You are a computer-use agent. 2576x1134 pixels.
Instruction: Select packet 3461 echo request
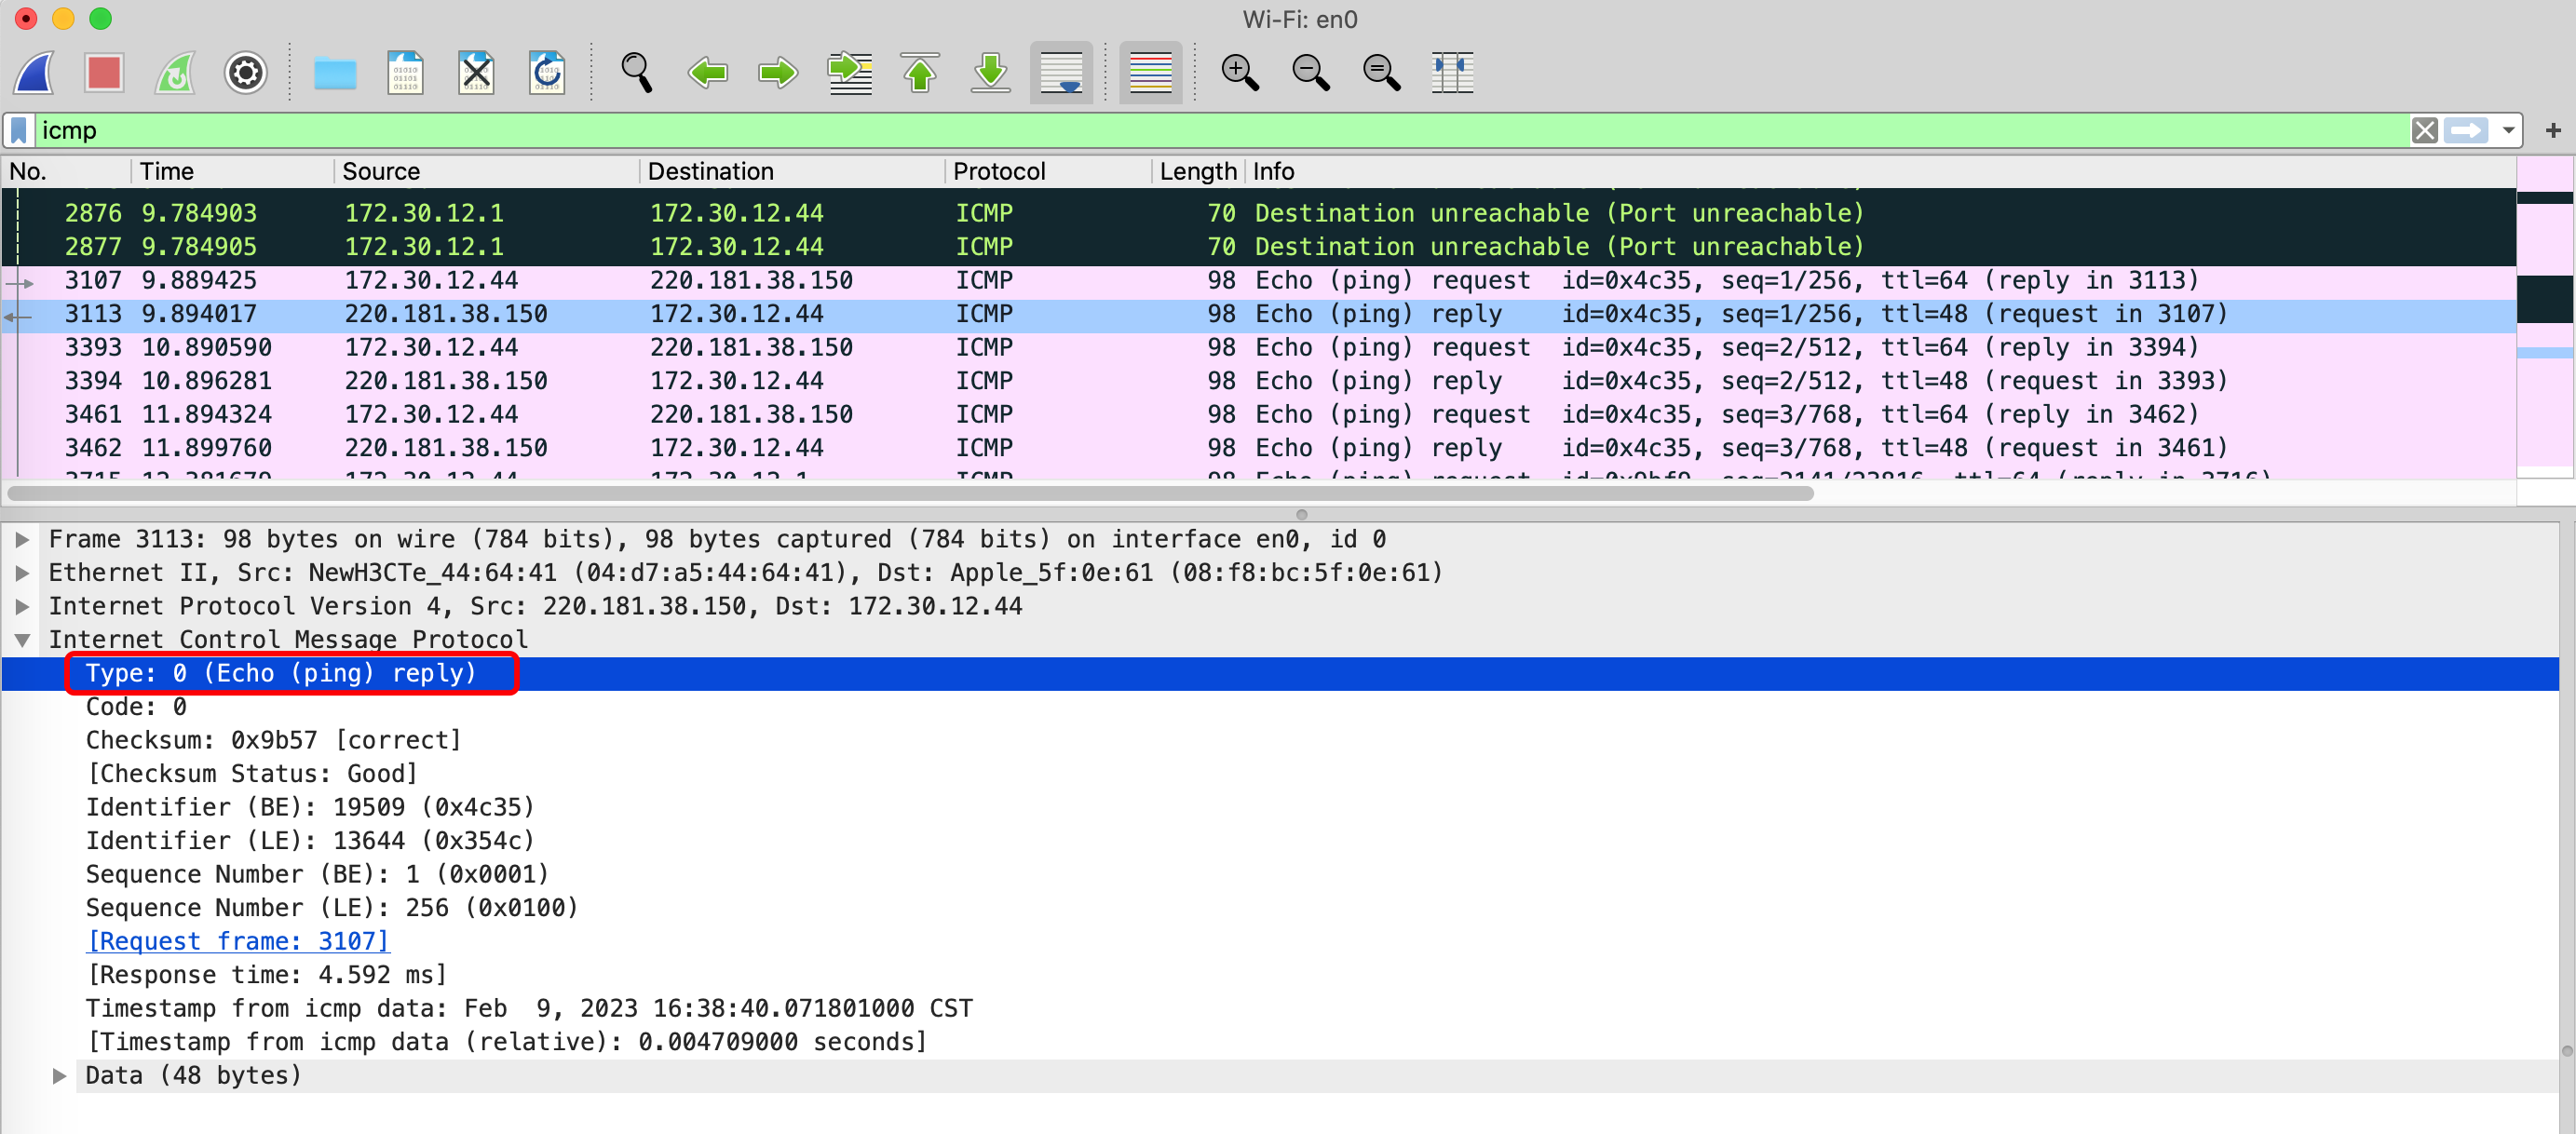click(x=1258, y=415)
